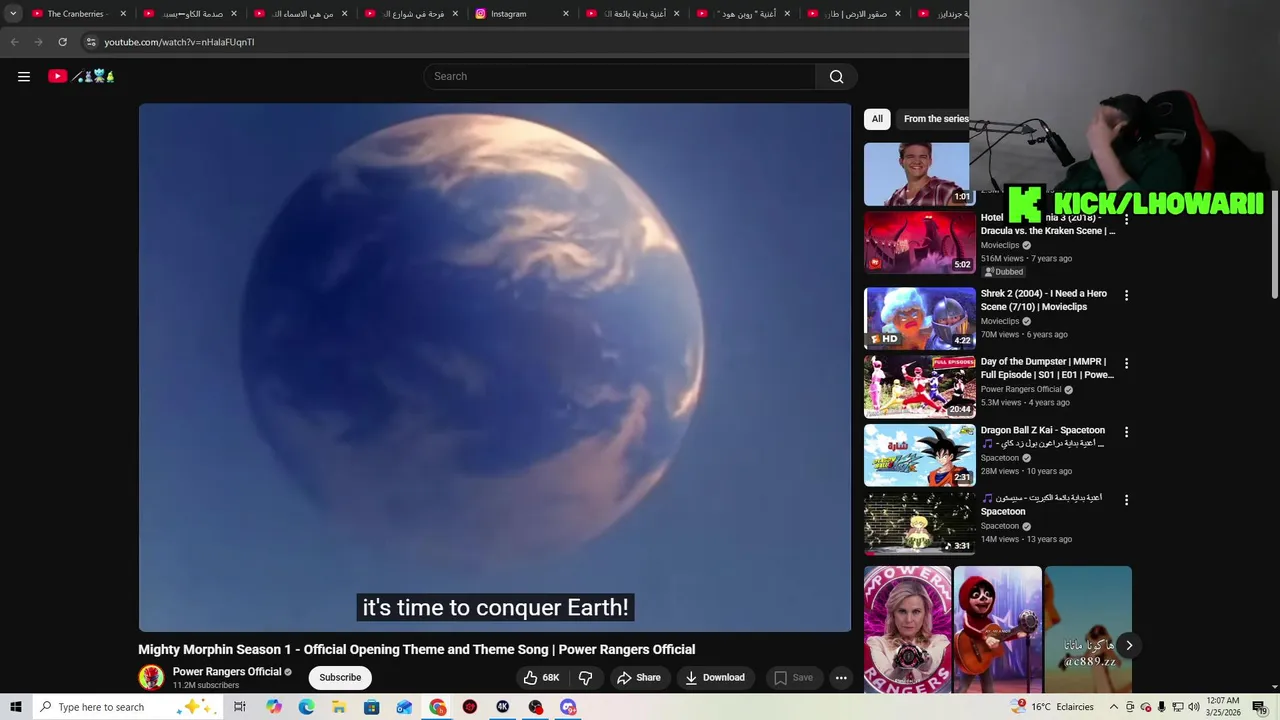This screenshot has height=720, width=1280.
Task: Open Google Chrome from the taskbar
Action: click(x=437, y=707)
